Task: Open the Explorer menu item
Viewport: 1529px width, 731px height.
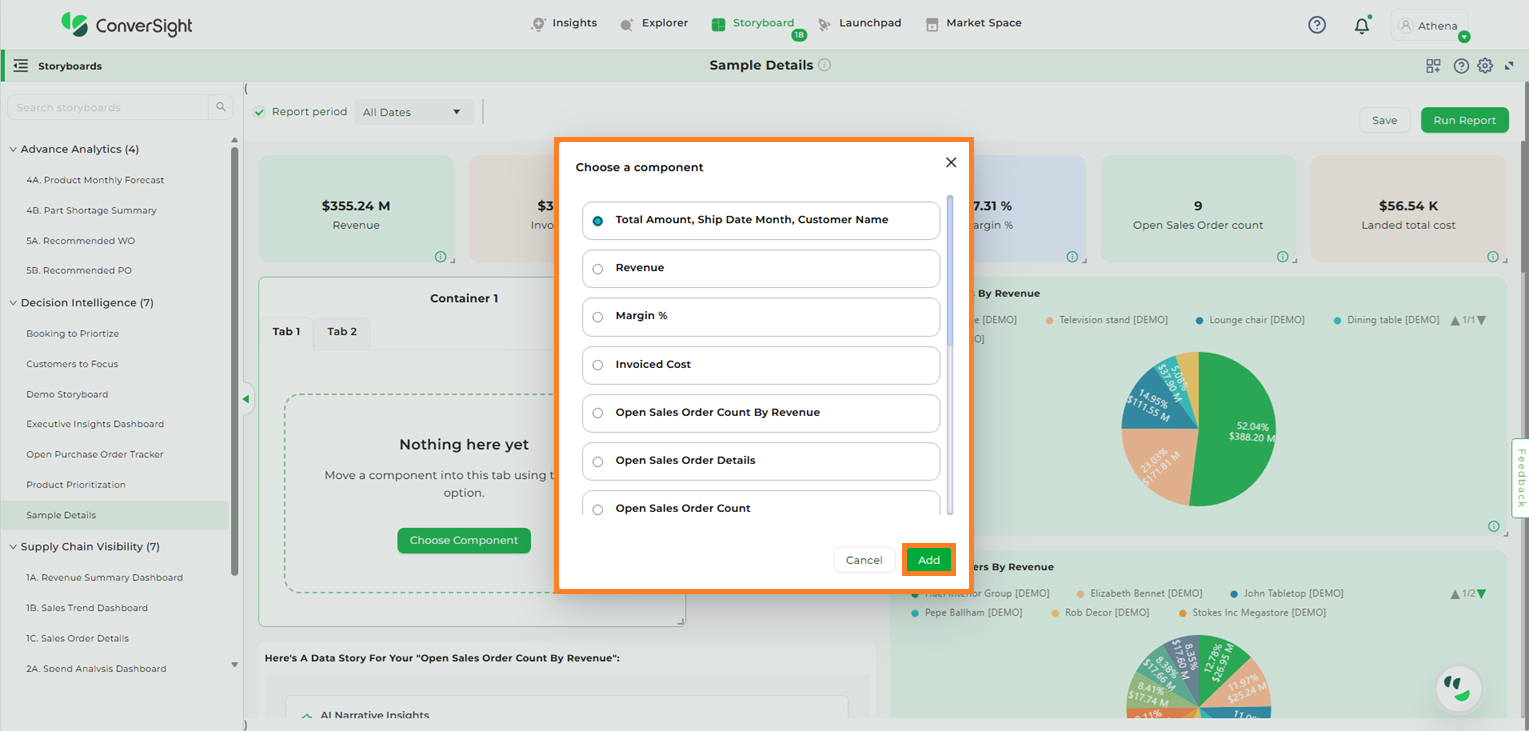Action: (x=654, y=23)
